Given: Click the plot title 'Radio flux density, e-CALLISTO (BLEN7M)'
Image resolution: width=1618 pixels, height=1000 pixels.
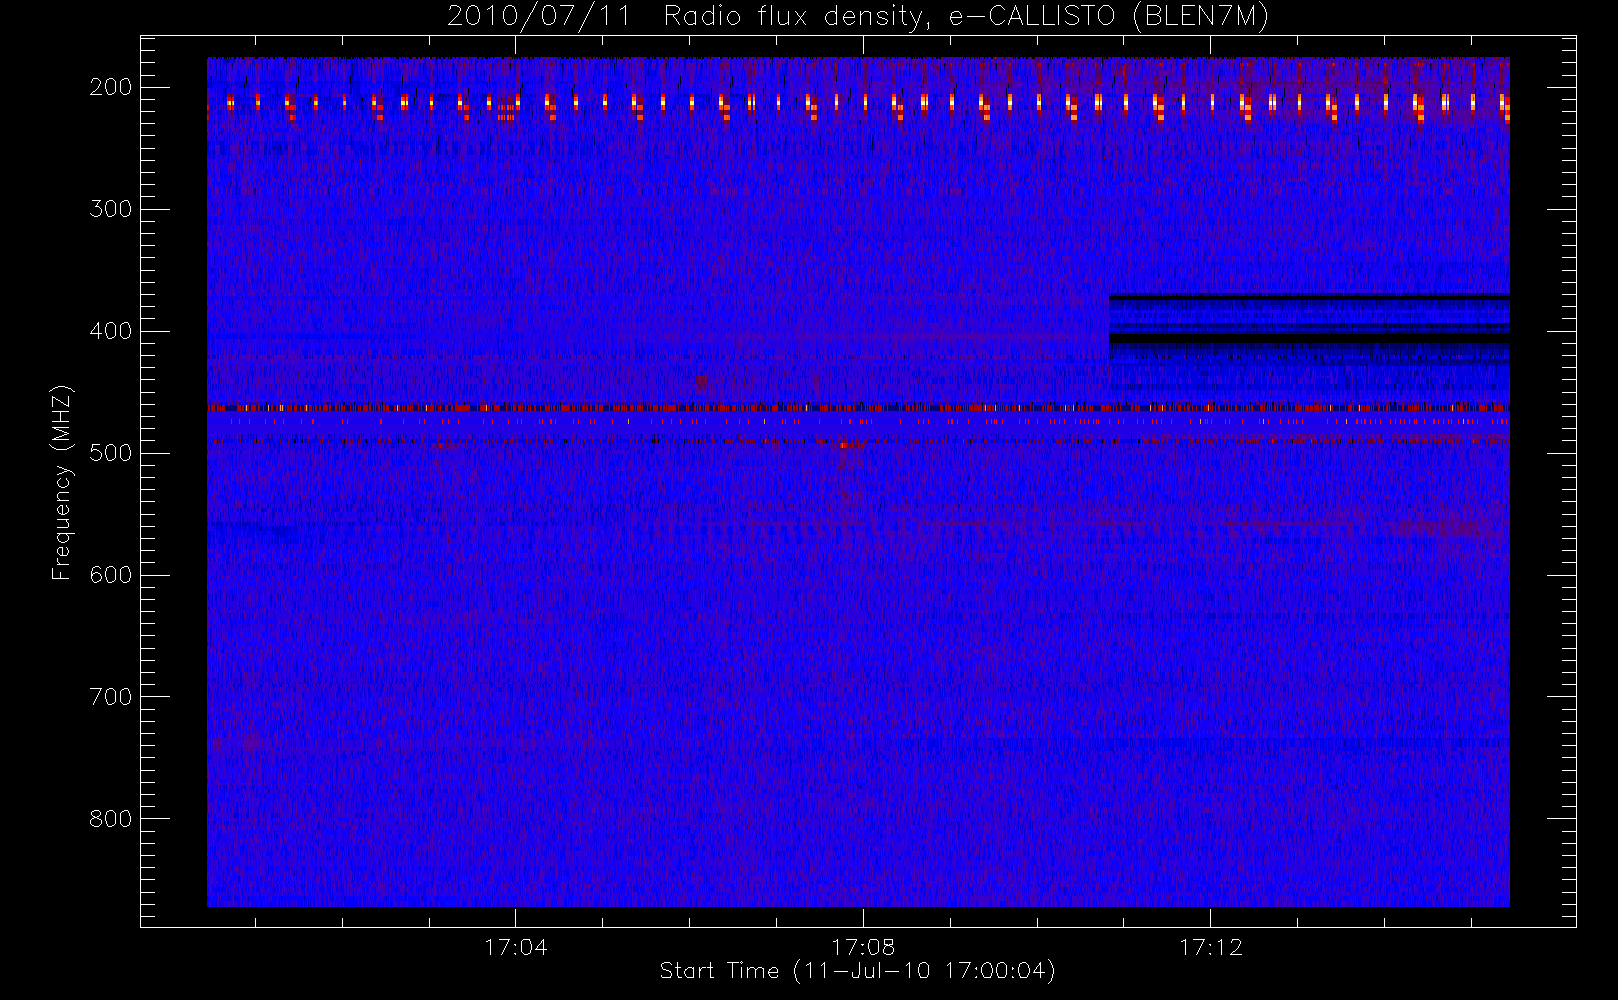Looking at the screenshot, I should (966, 17).
